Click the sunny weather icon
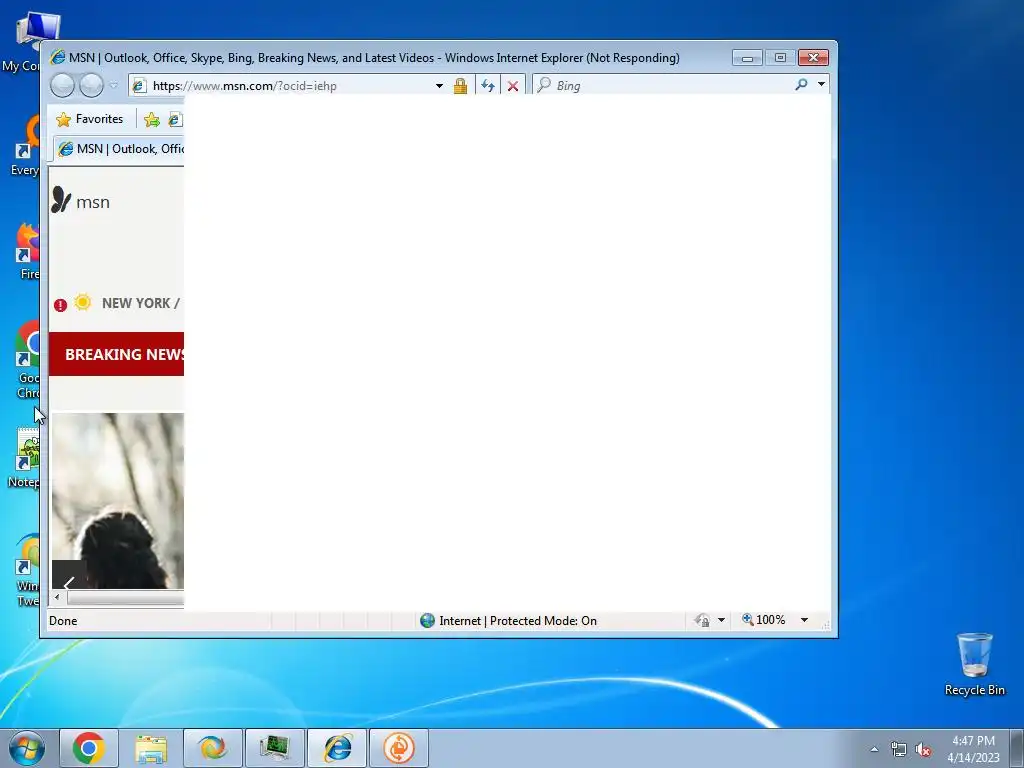 (x=83, y=302)
